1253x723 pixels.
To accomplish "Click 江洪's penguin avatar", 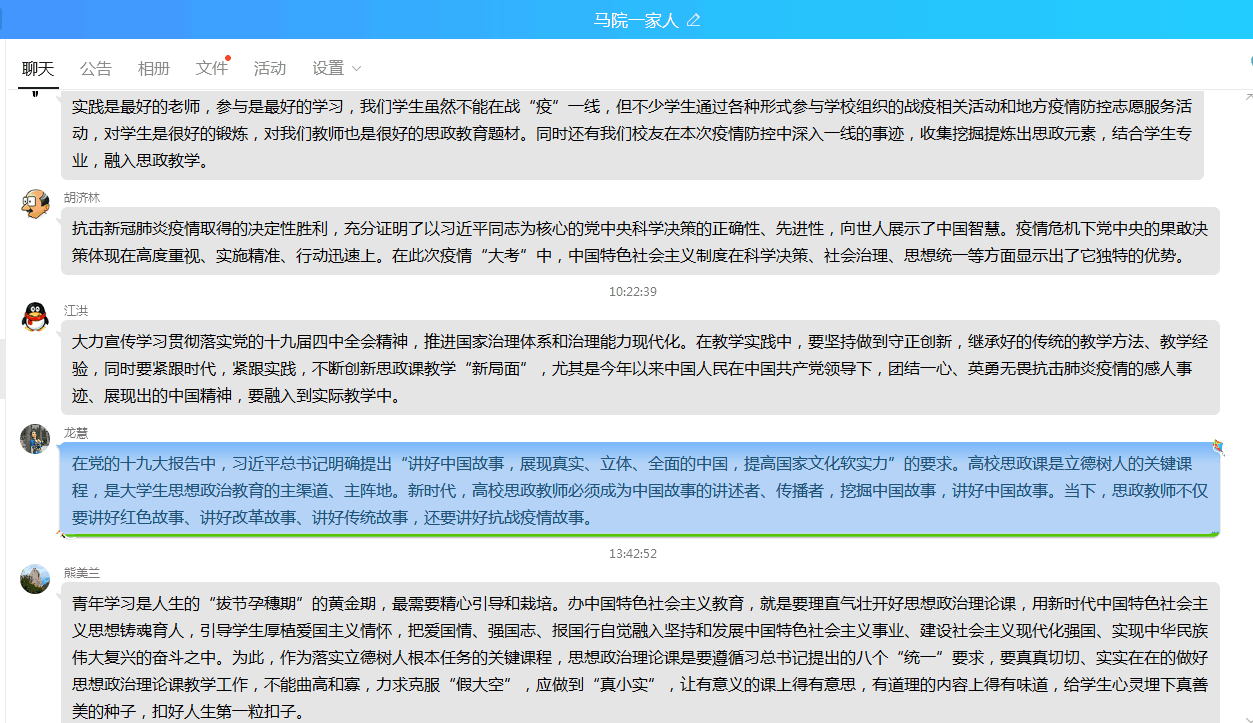I will tap(35, 317).
